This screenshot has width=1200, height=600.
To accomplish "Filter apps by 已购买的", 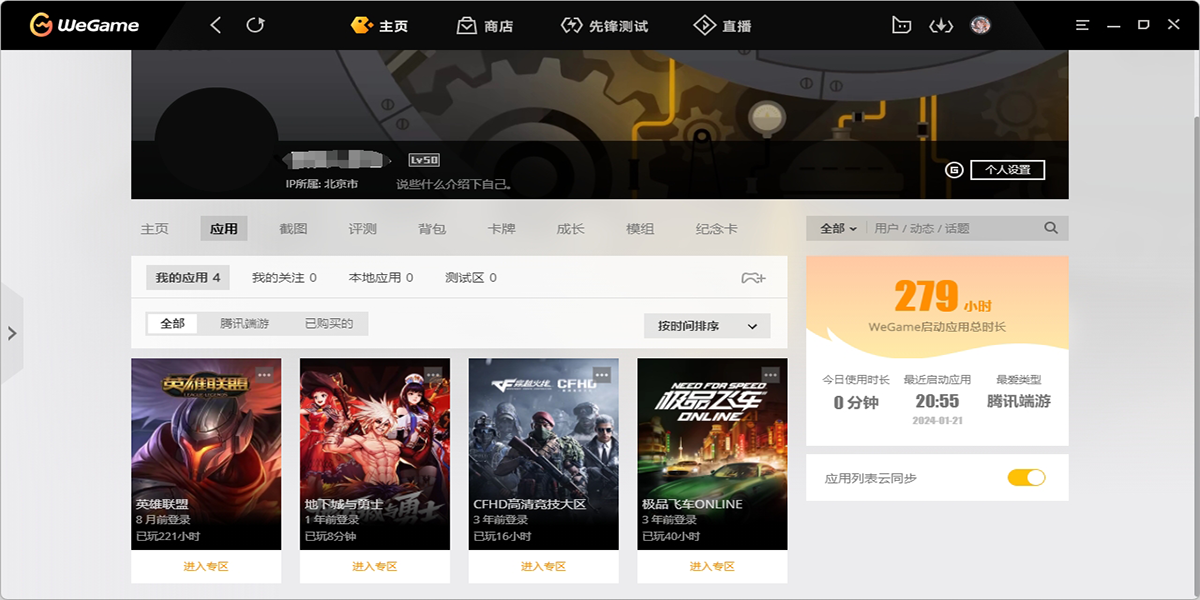I will 329,324.
